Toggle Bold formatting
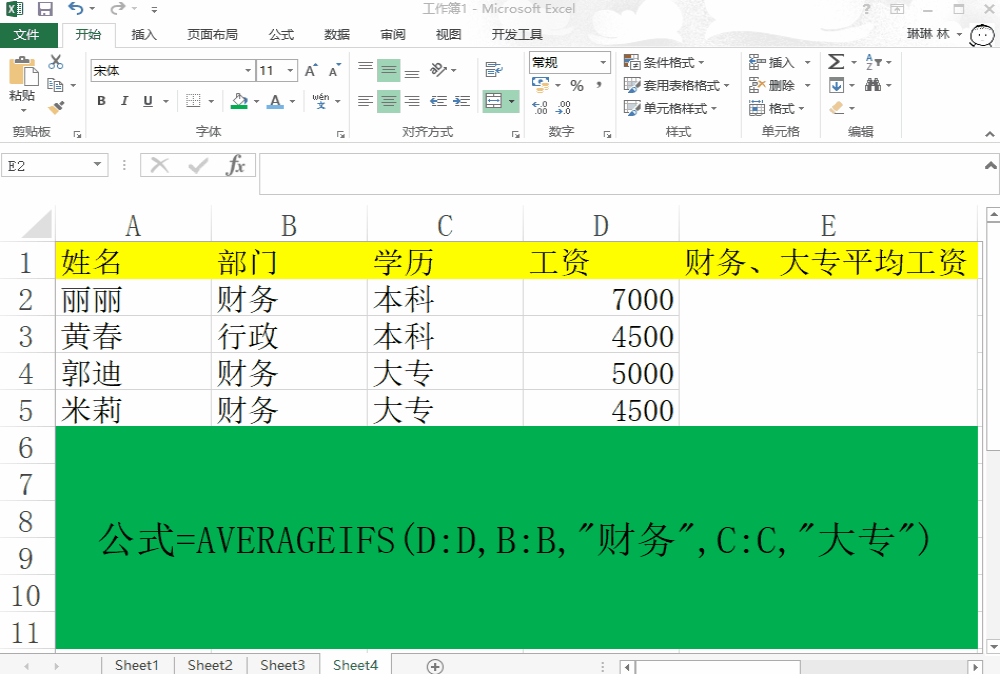Viewport: 1000px width, 674px height. [x=102, y=100]
